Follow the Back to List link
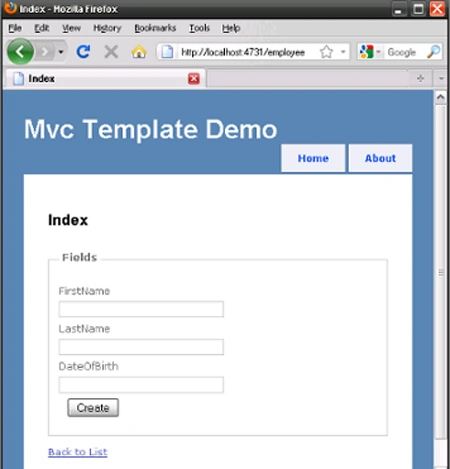Image resolution: width=450 pixels, height=469 pixels. [78, 452]
